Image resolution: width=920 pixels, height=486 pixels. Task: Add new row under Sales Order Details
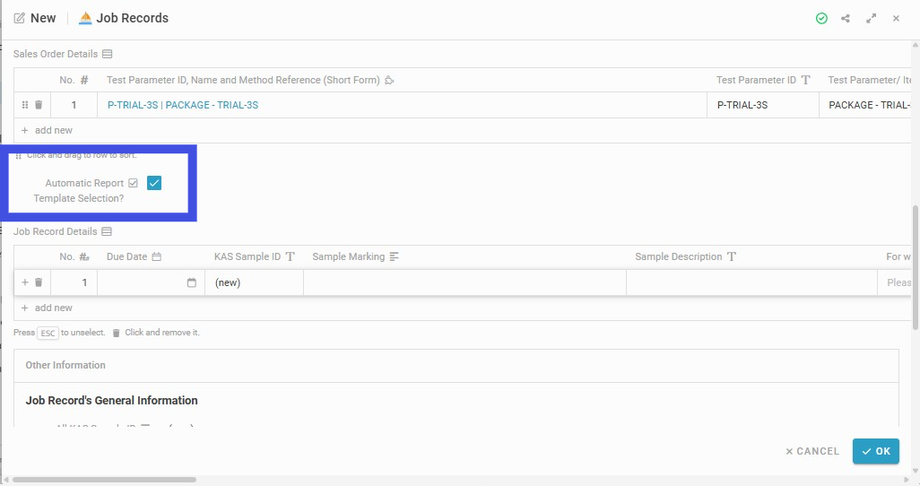pyautogui.click(x=47, y=130)
